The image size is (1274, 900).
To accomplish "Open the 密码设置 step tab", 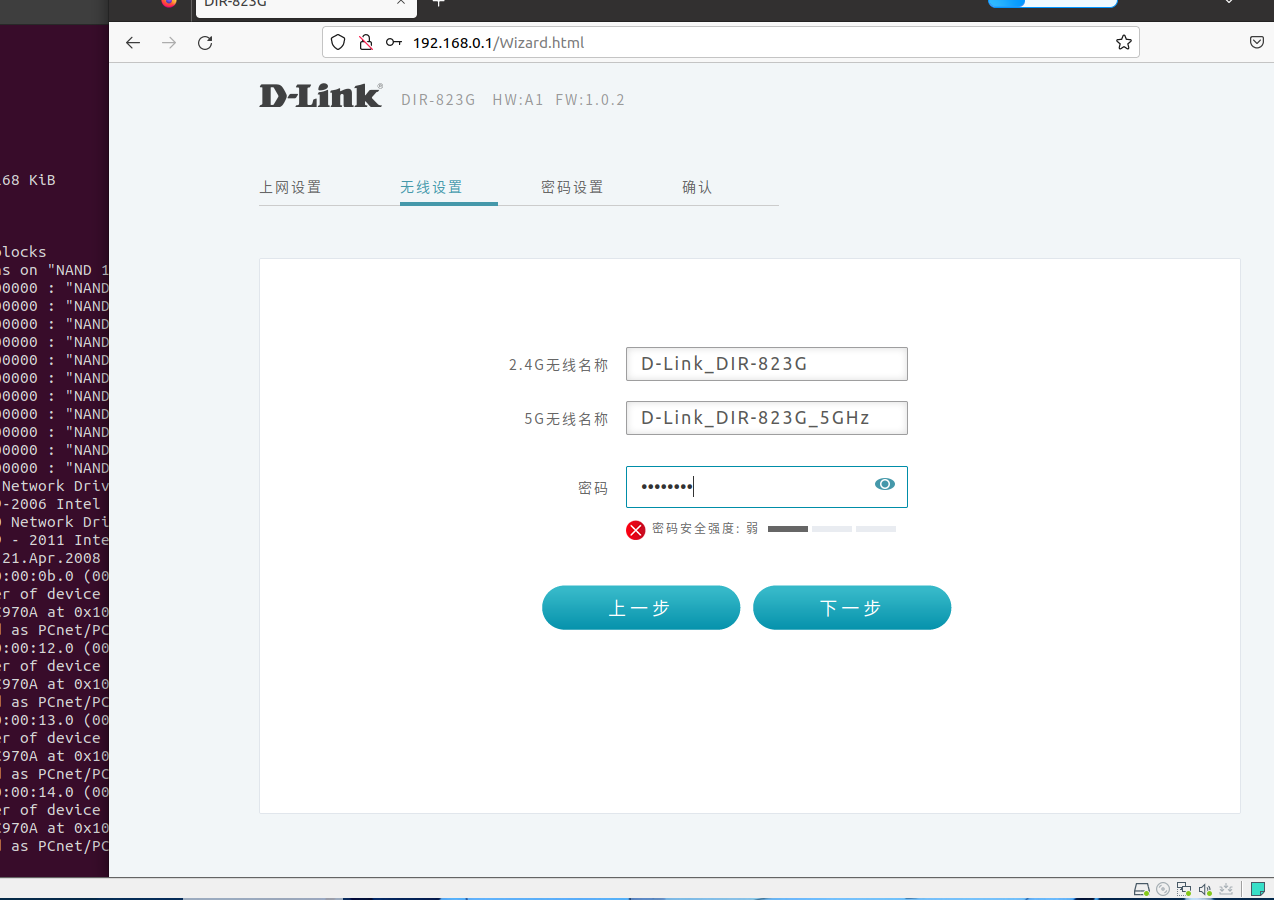I will (x=572, y=188).
